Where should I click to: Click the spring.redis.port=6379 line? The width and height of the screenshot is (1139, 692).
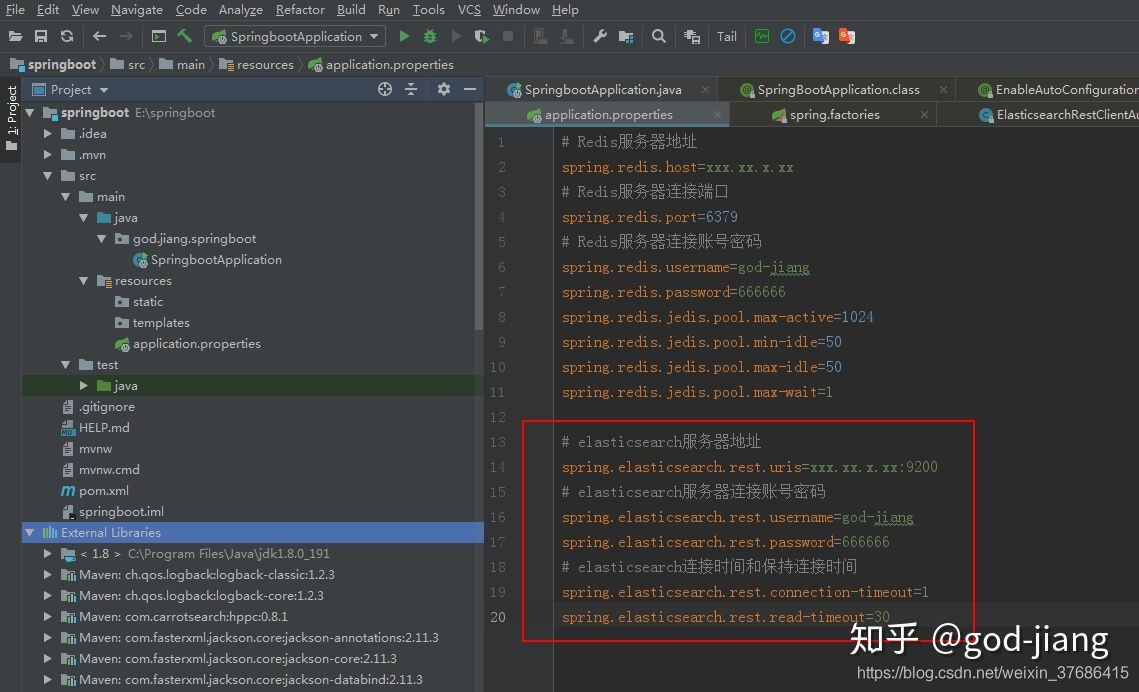click(649, 217)
